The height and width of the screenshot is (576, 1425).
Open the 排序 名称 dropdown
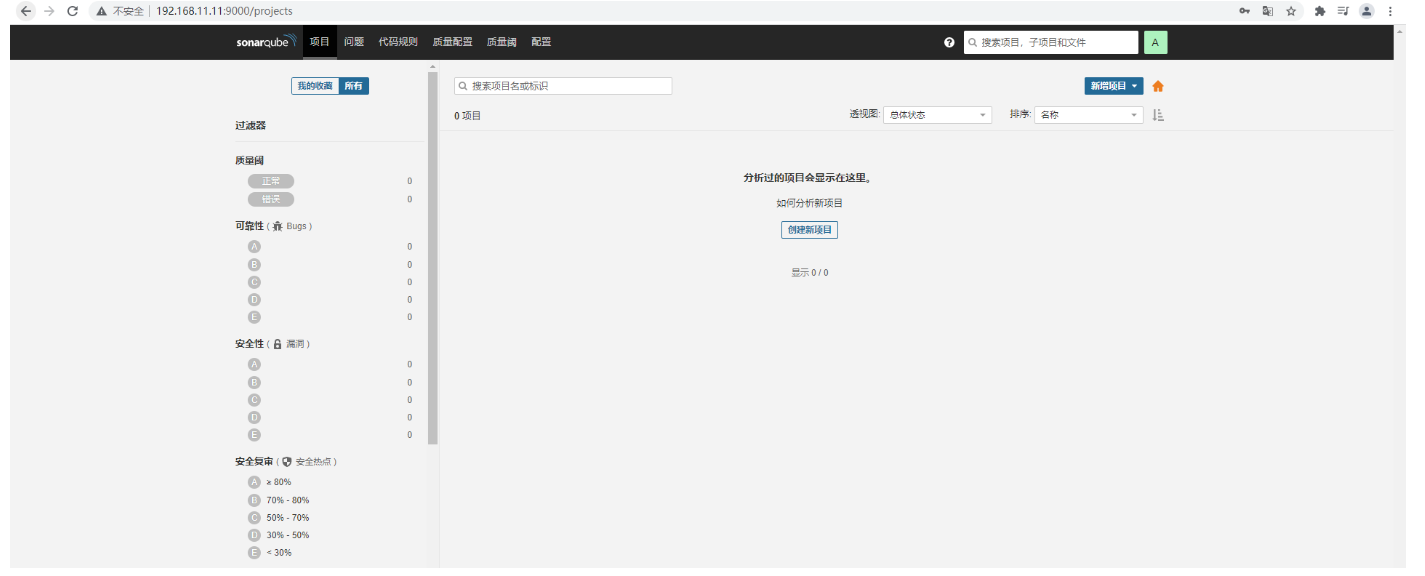[x=1088, y=115]
